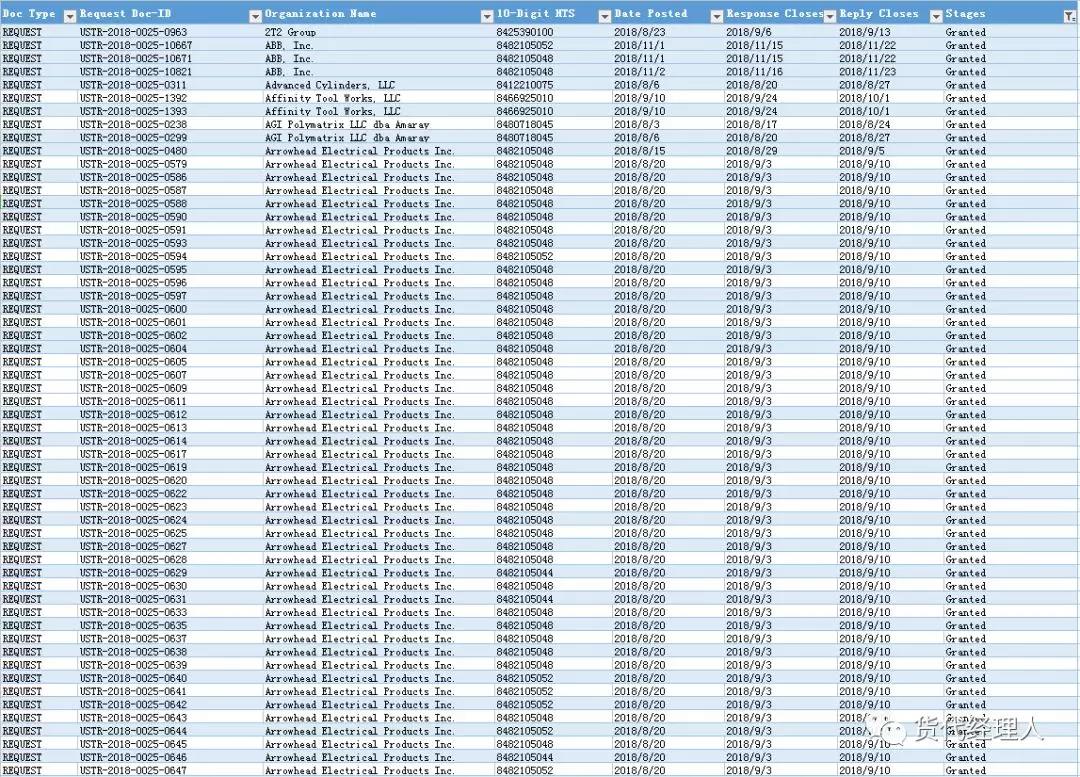Select the Organization Name header cell
The height and width of the screenshot is (777, 1080).
[378, 13]
